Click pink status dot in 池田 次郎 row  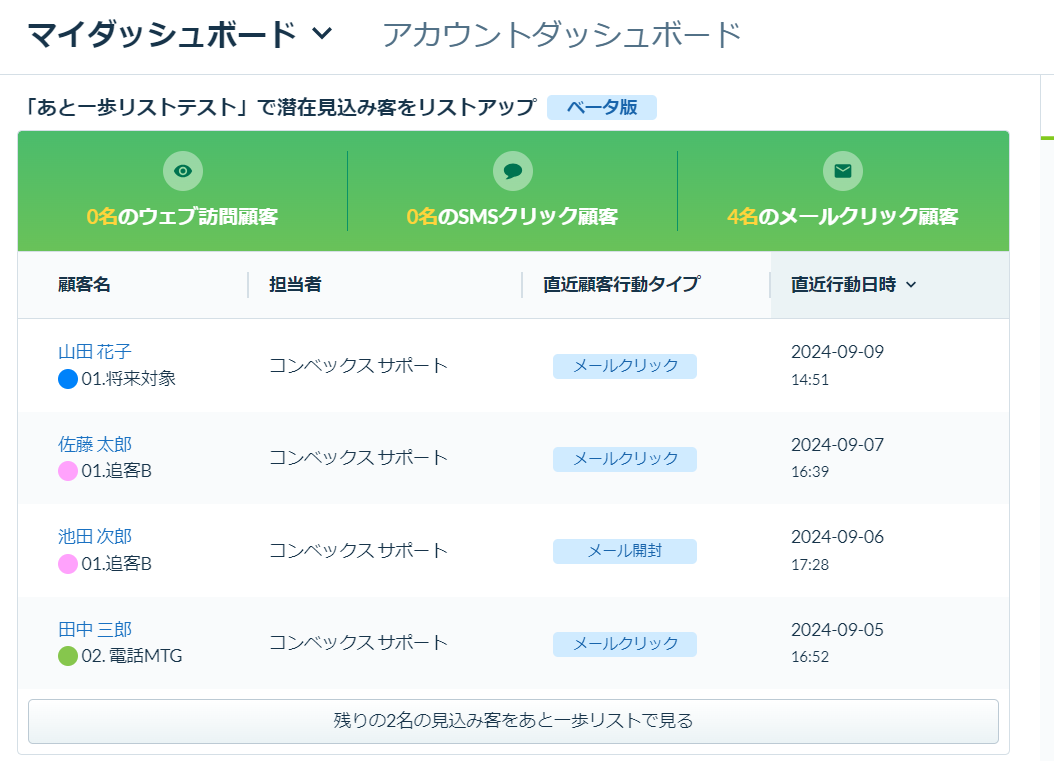point(68,564)
